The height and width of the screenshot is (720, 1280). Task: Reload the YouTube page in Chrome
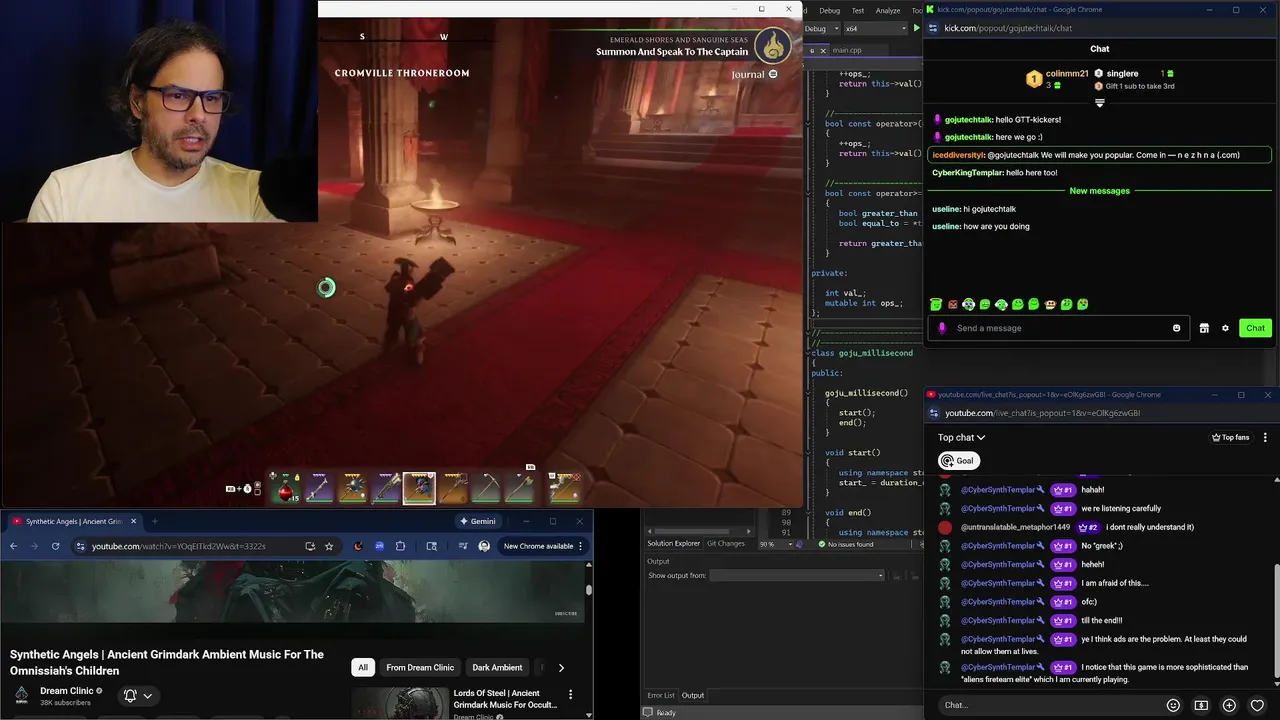pos(55,546)
